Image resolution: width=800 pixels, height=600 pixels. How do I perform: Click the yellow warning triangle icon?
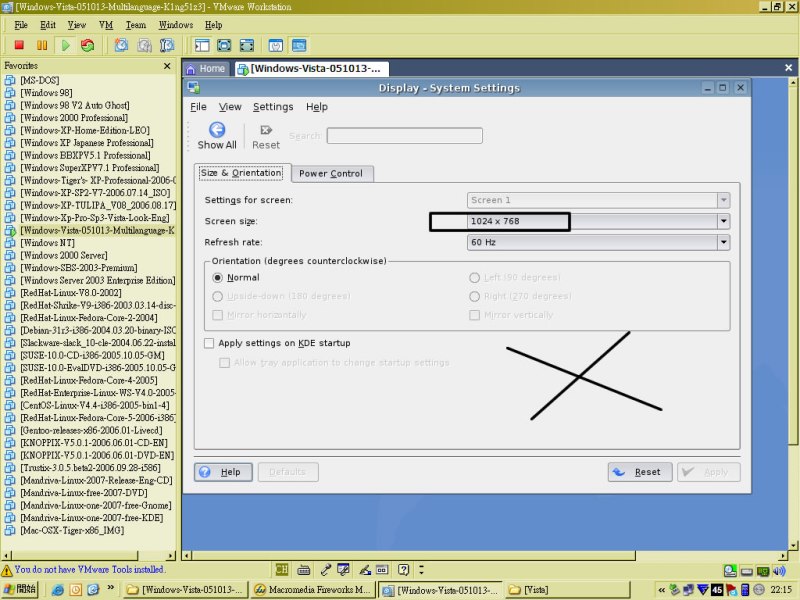click(x=7, y=570)
